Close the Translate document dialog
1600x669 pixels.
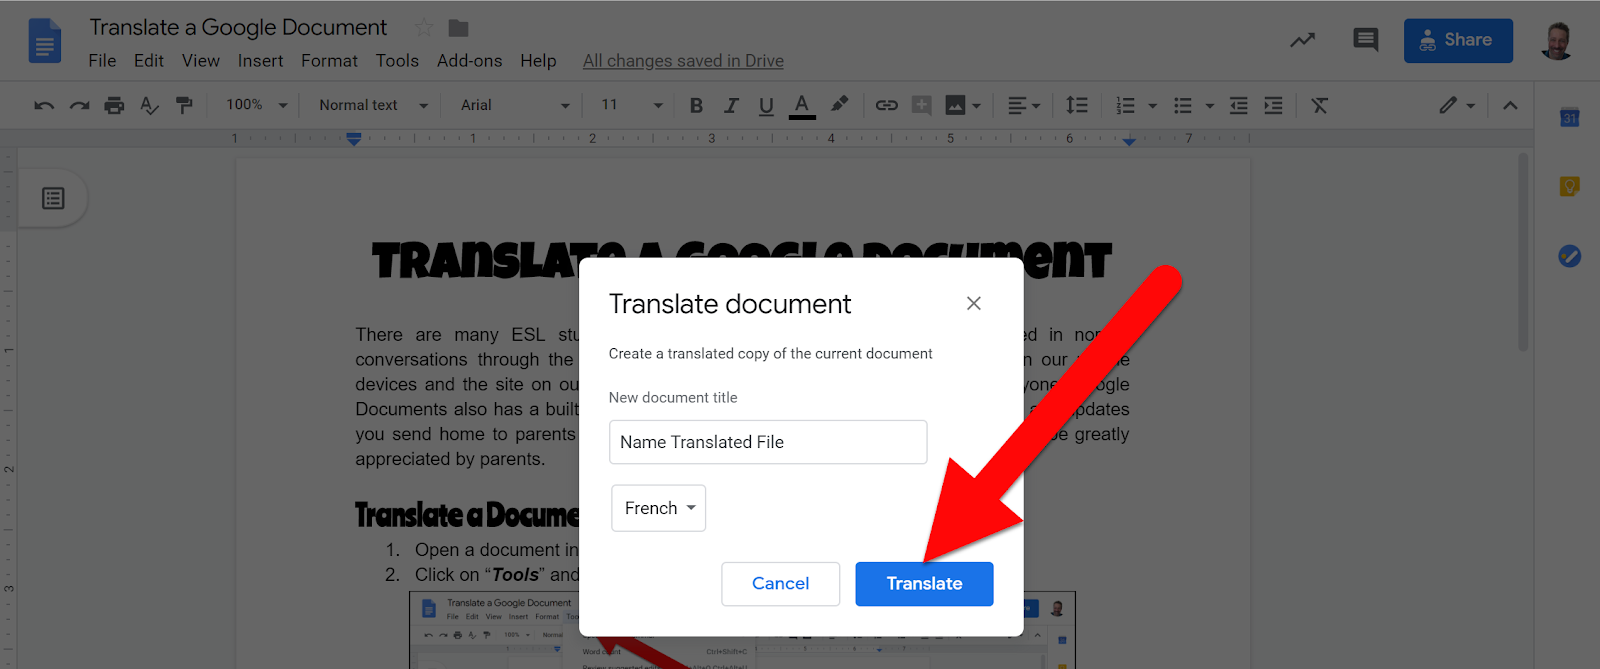pyautogui.click(x=973, y=303)
